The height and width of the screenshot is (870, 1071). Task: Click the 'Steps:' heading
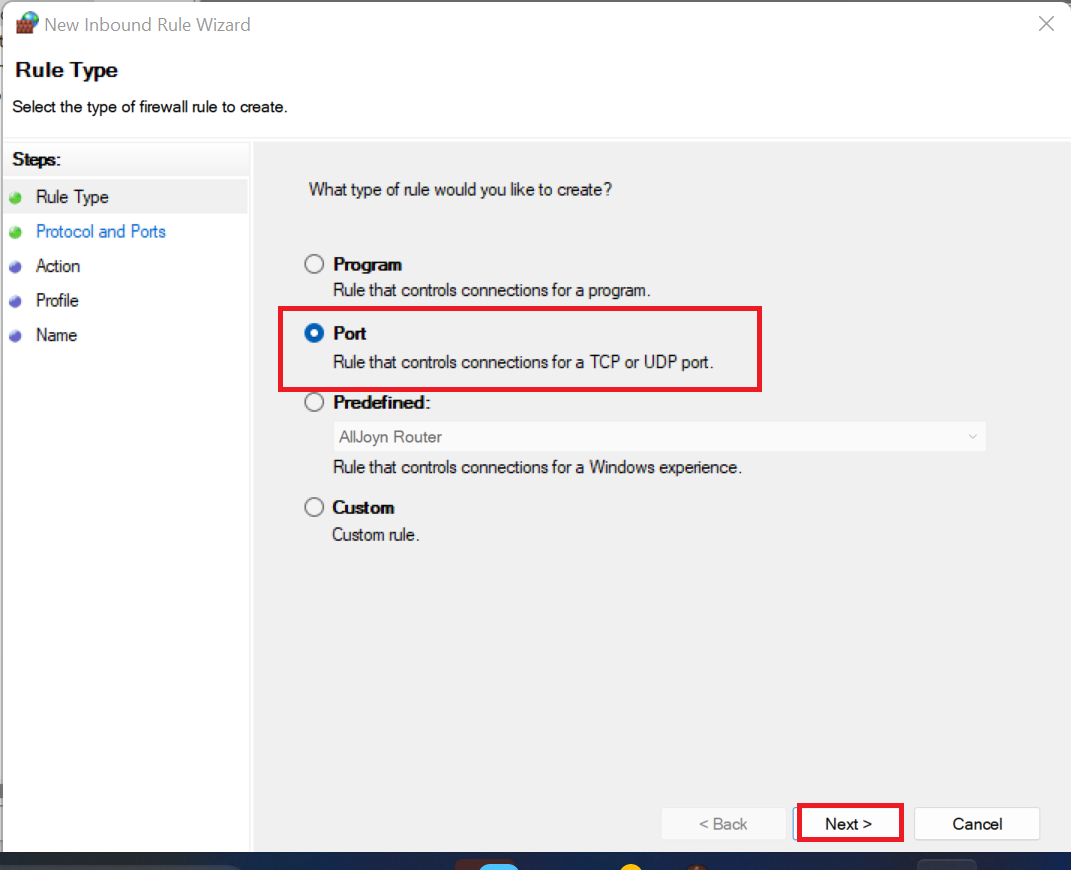[36, 160]
